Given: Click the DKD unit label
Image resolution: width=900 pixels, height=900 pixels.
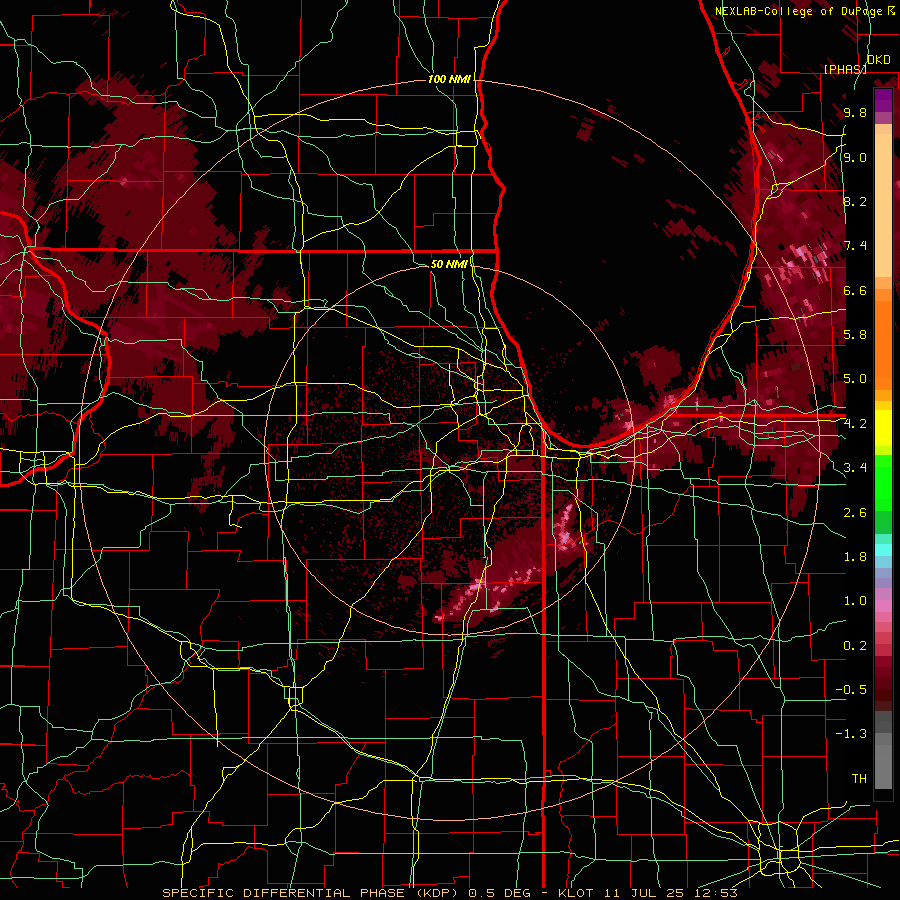Looking at the screenshot, I should (x=879, y=60).
